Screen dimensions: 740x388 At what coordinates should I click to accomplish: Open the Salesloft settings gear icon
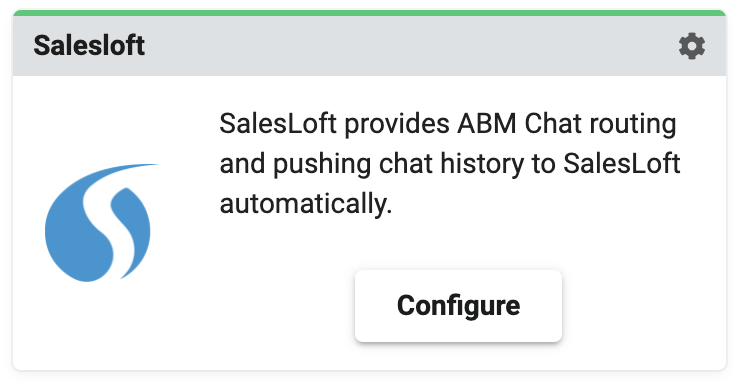pos(692,46)
